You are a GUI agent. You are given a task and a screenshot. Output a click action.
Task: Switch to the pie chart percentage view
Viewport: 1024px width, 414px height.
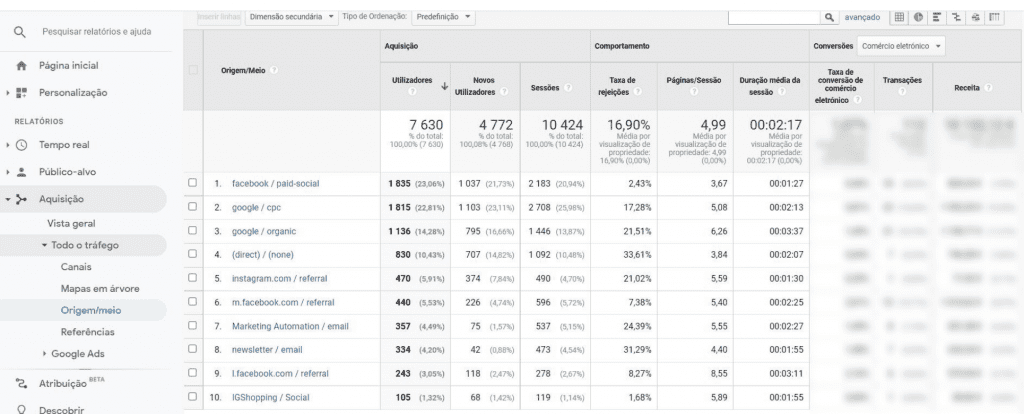(918, 18)
